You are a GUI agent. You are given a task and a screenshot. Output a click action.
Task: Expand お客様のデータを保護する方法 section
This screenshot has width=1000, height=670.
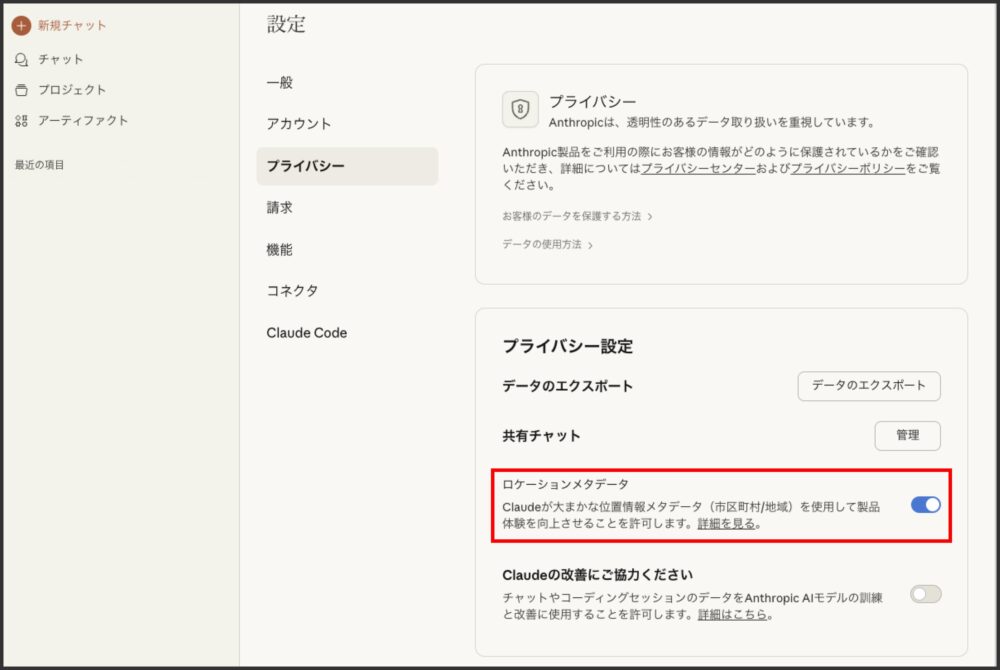point(577,216)
